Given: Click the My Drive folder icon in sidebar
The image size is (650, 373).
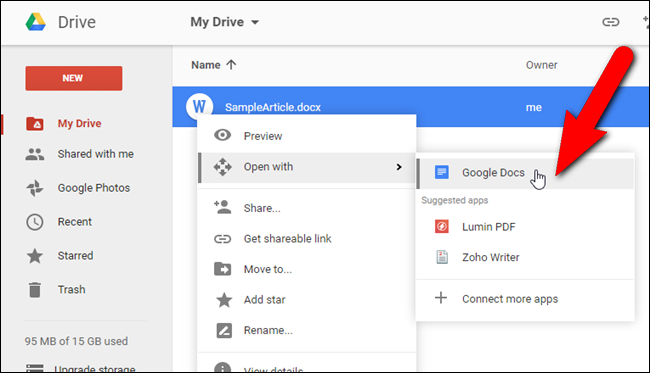Looking at the screenshot, I should [x=35, y=124].
